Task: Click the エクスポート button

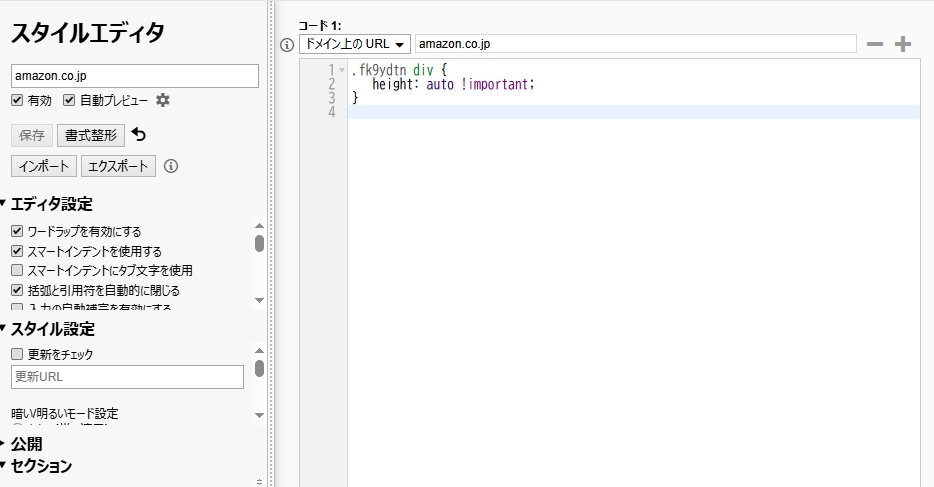Action: click(118, 166)
